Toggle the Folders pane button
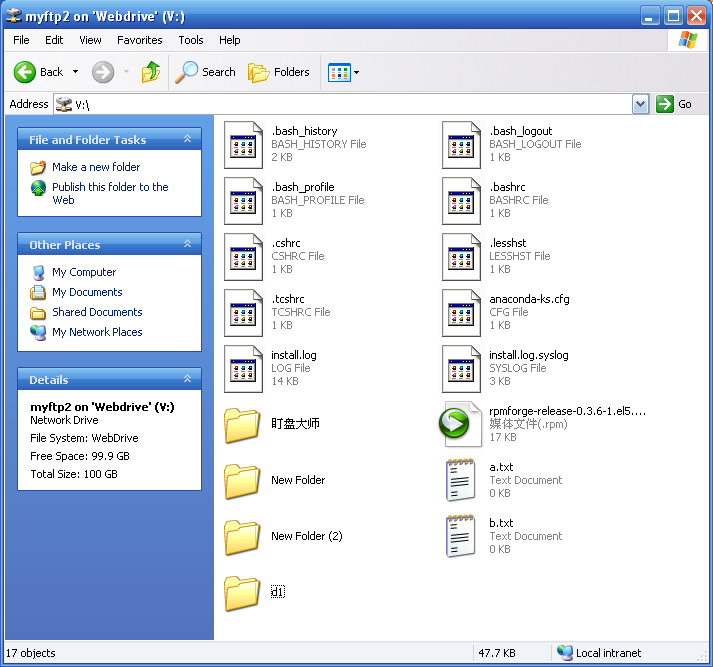Image resolution: width=713 pixels, height=667 pixels. [x=279, y=72]
